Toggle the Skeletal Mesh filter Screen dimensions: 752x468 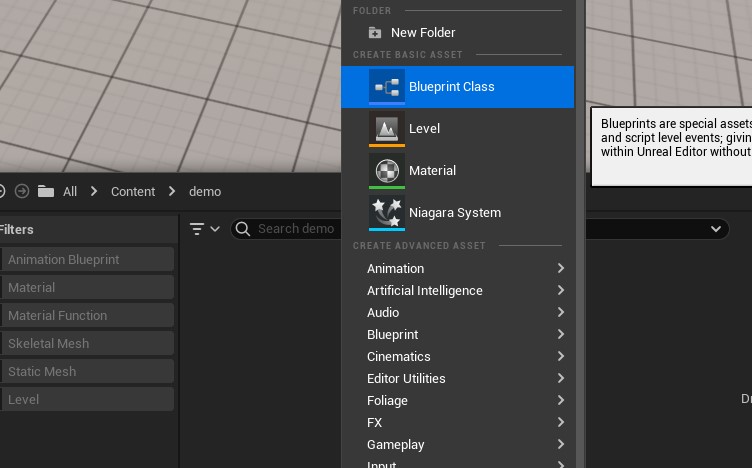tap(87, 343)
